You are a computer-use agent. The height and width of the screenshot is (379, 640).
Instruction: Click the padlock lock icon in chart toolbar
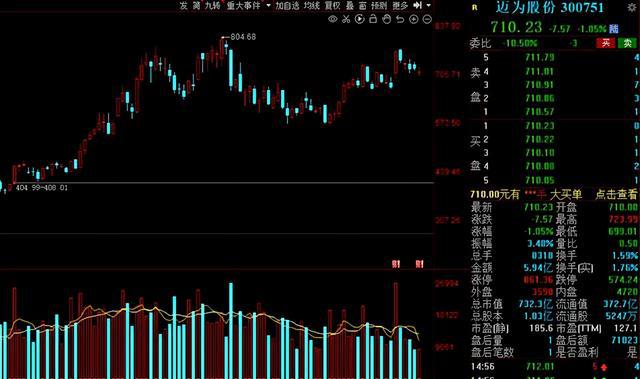point(373,19)
